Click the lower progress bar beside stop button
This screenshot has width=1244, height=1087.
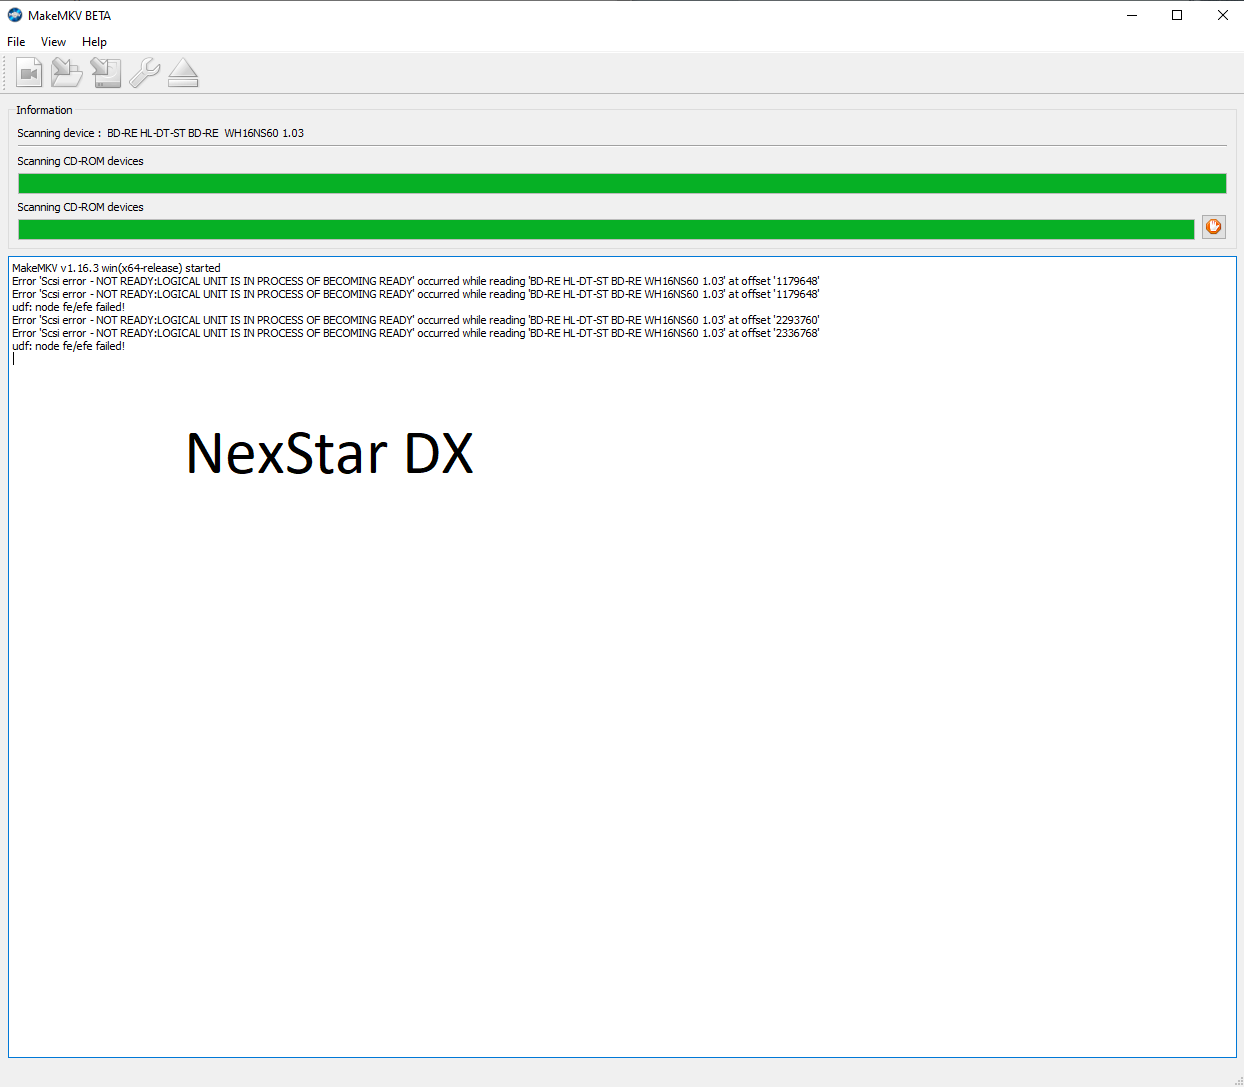(x=606, y=229)
